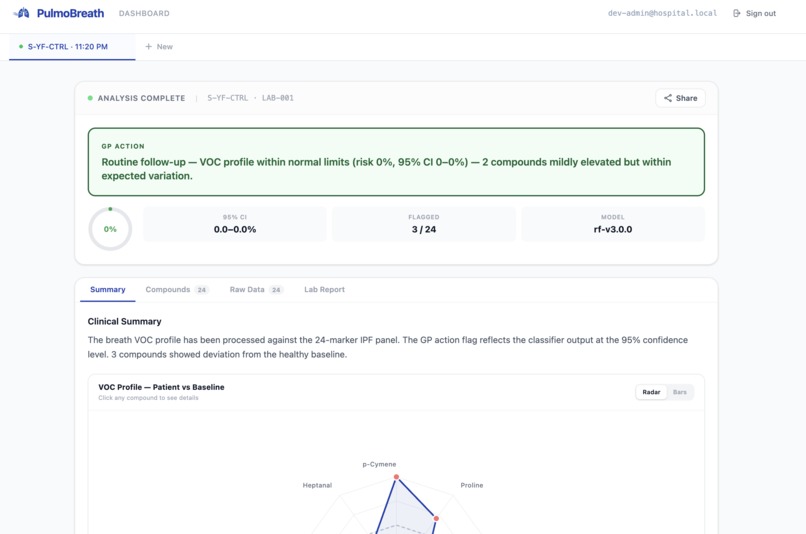
Task: Open the Compounds tab
Action: pyautogui.click(x=176, y=289)
